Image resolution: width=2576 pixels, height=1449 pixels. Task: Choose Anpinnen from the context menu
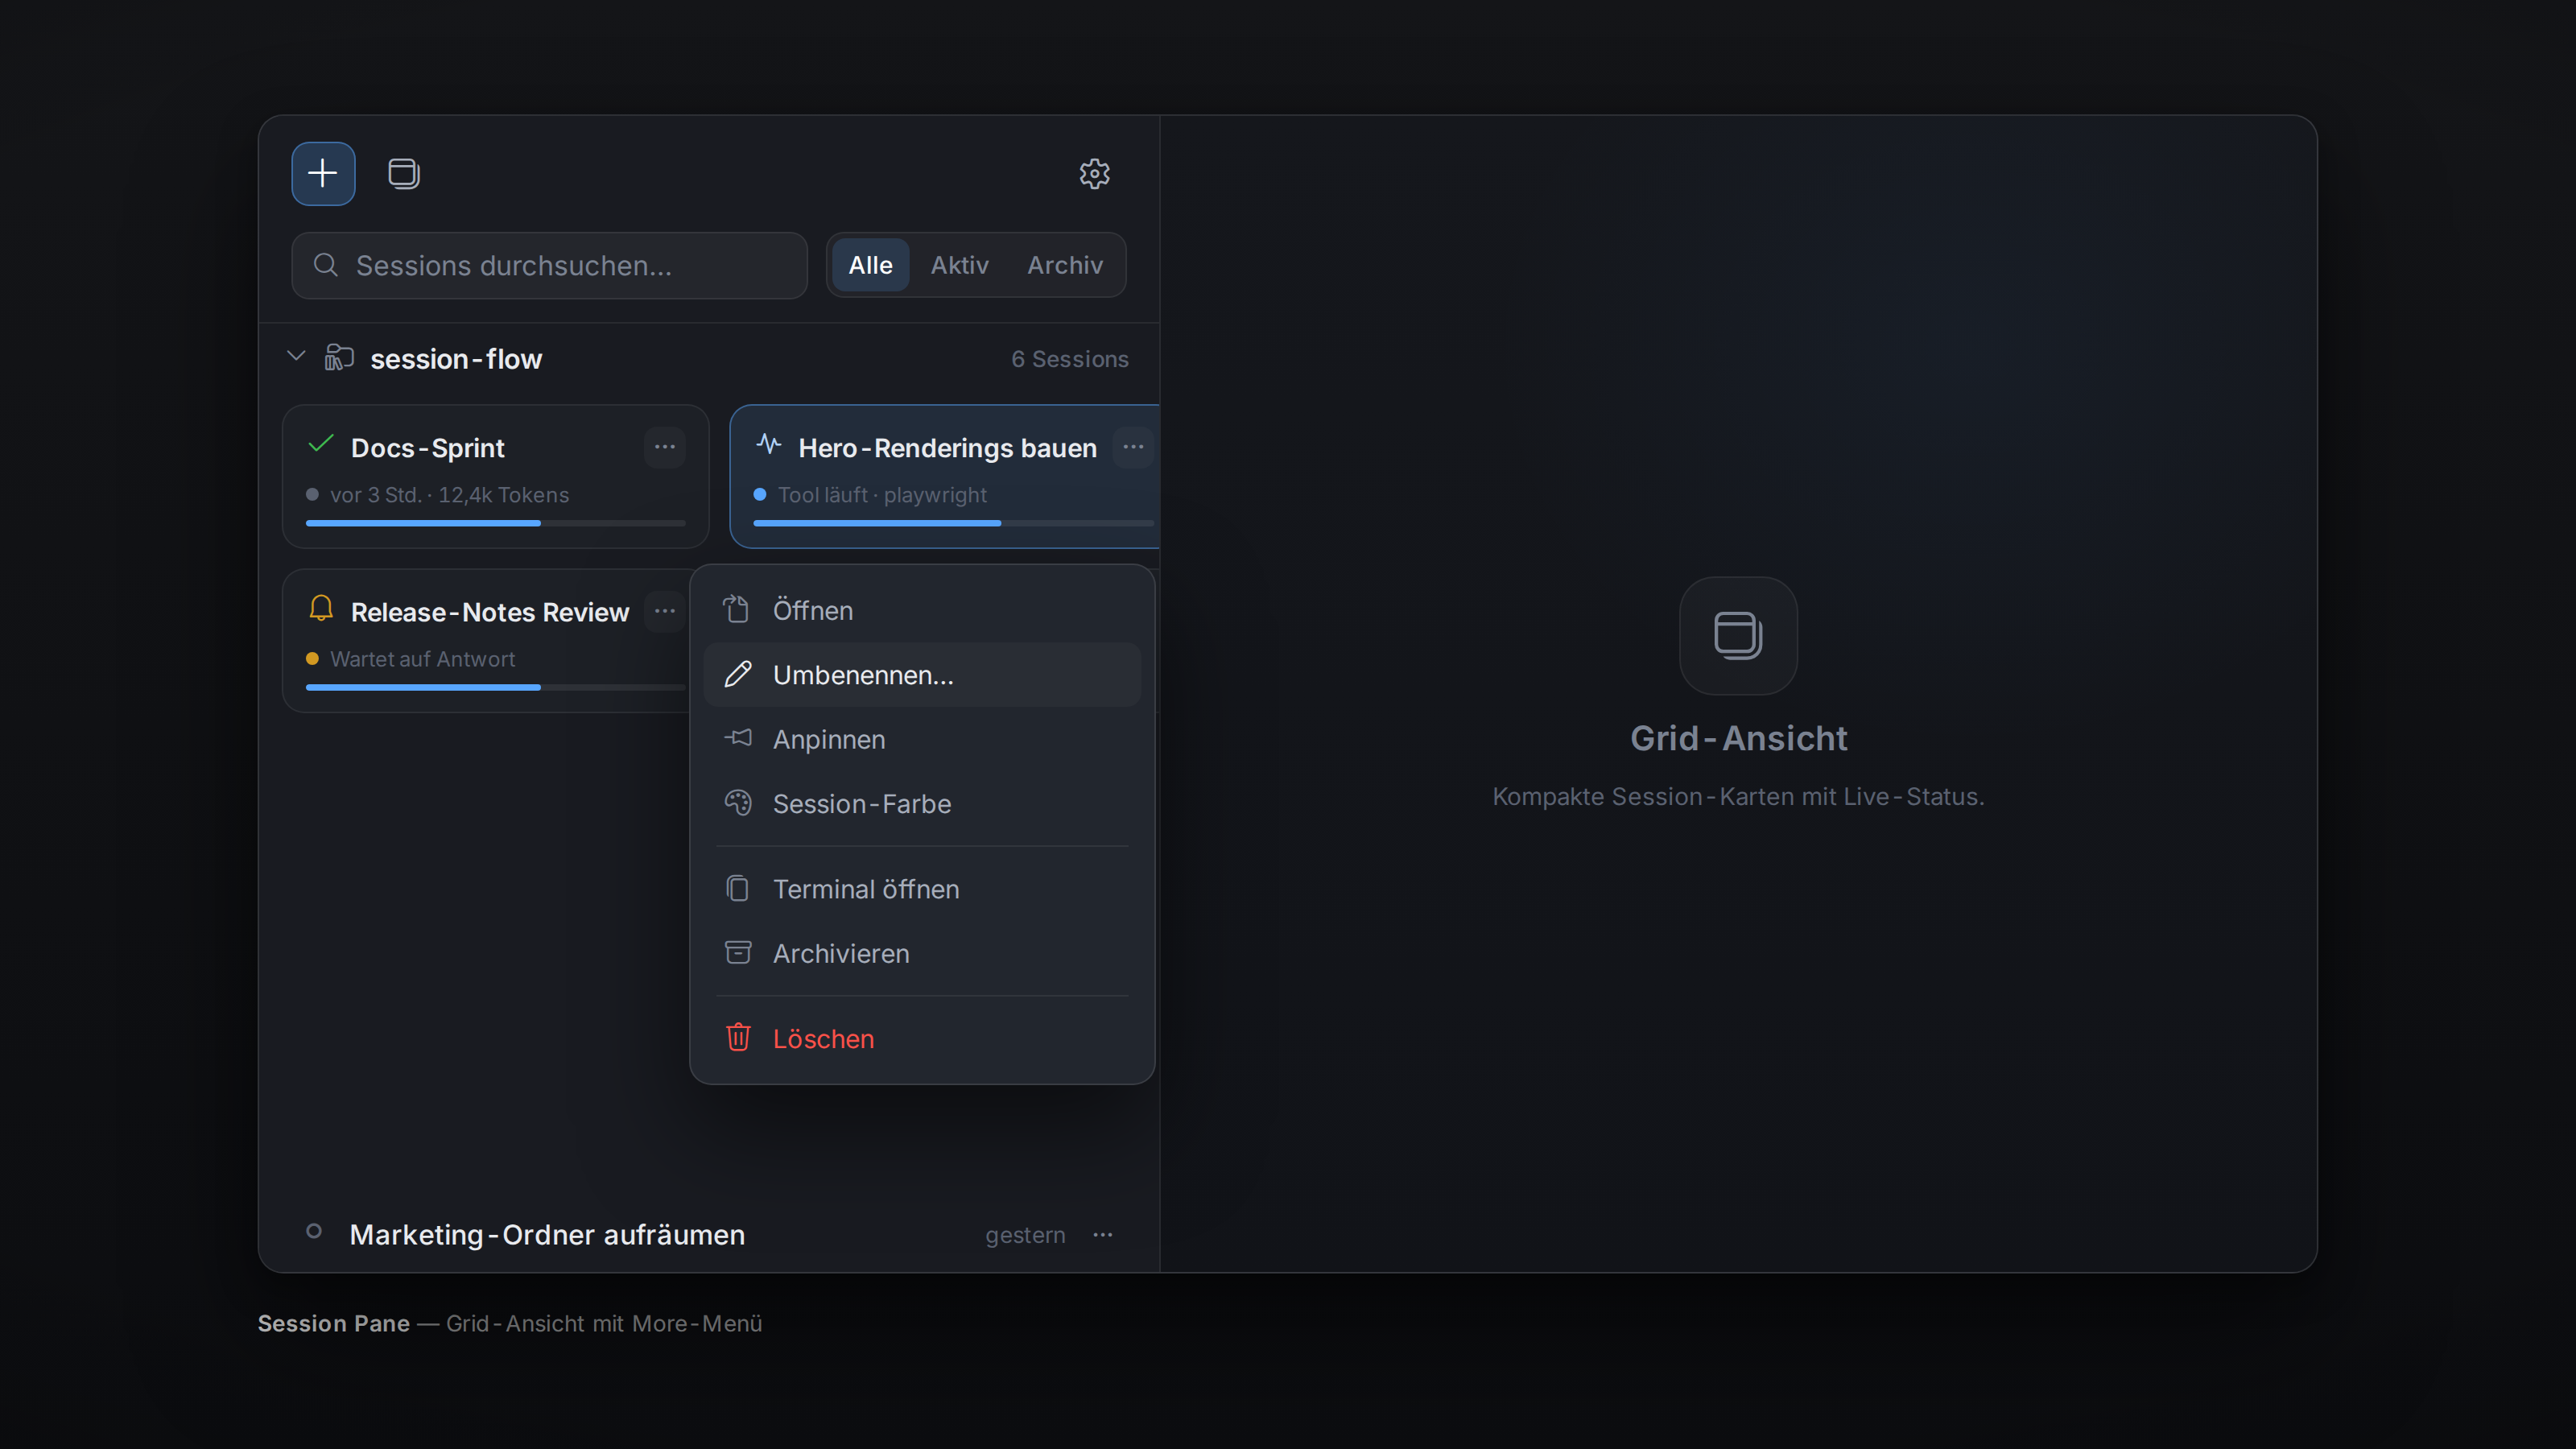[x=921, y=739]
